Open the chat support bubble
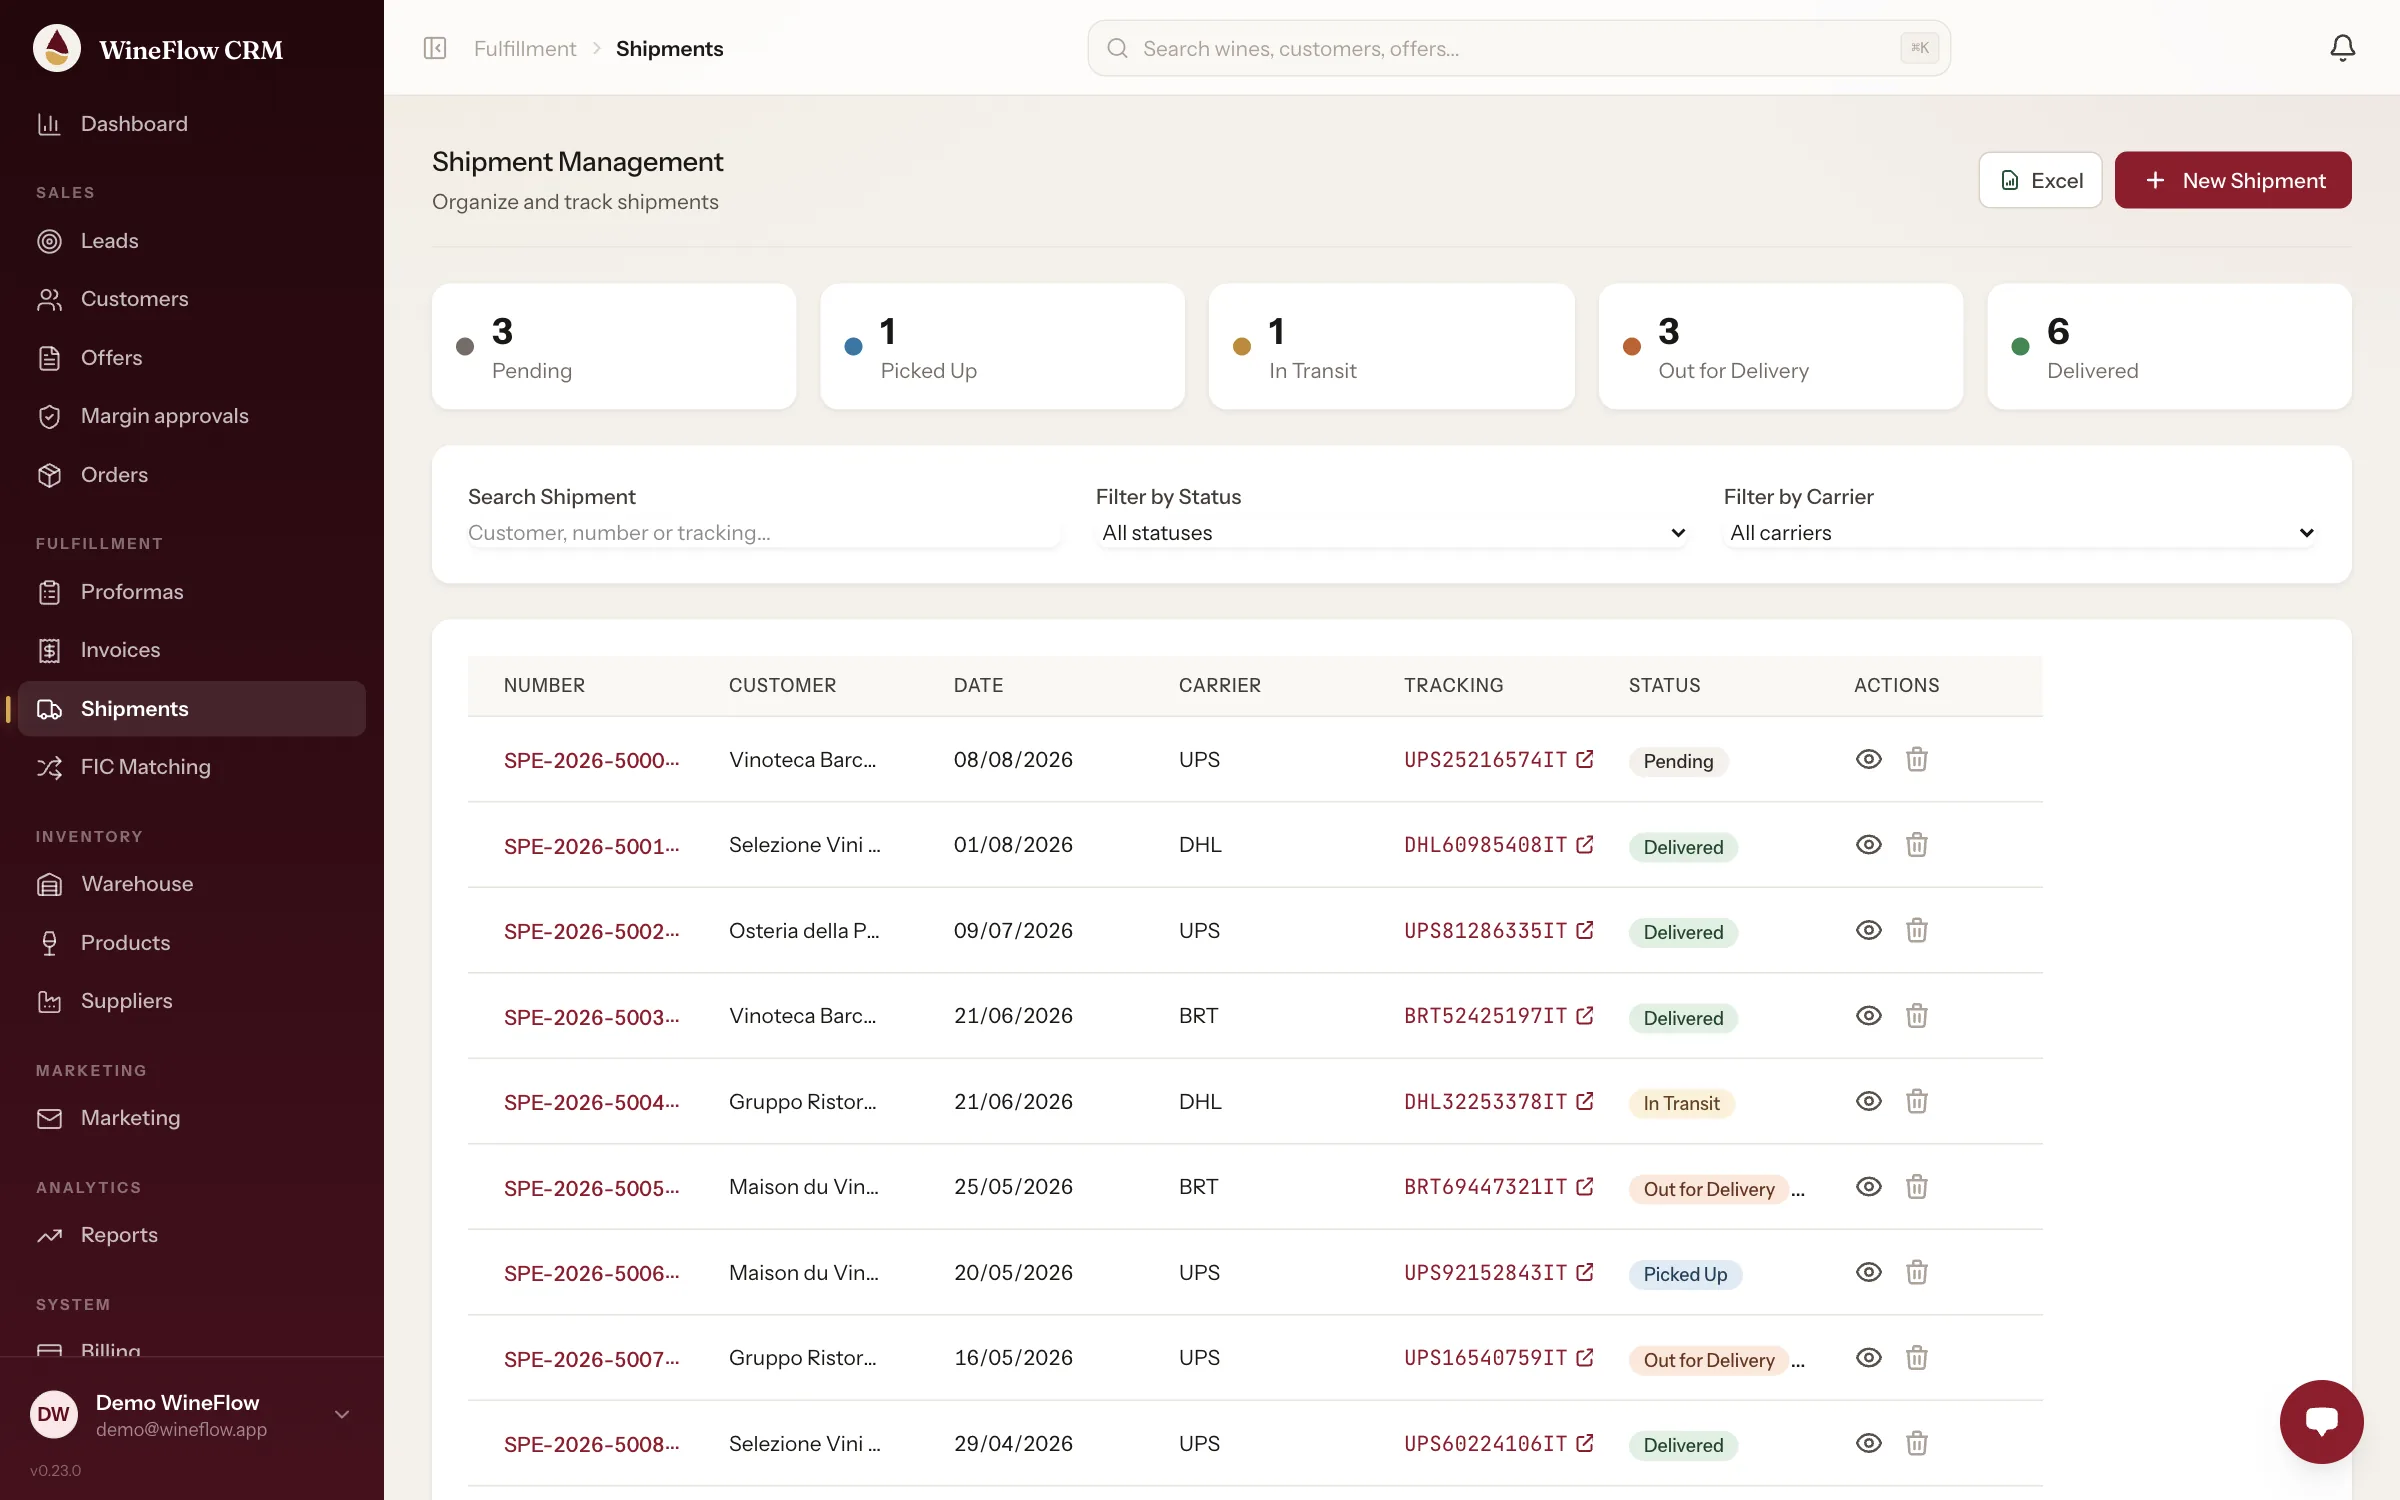The width and height of the screenshot is (2400, 1500). point(2321,1421)
